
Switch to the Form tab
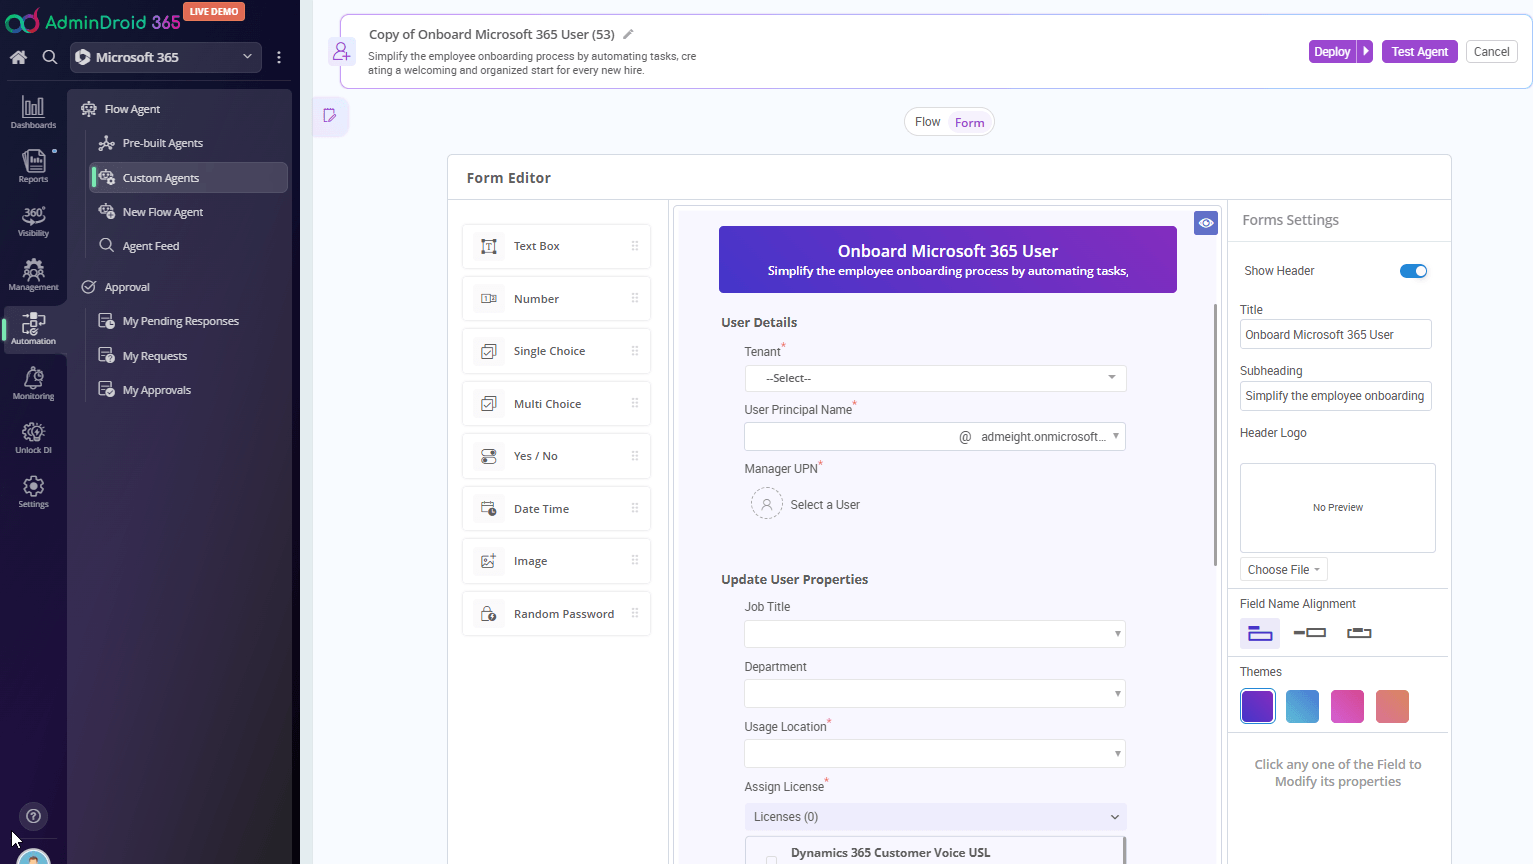pos(969,122)
